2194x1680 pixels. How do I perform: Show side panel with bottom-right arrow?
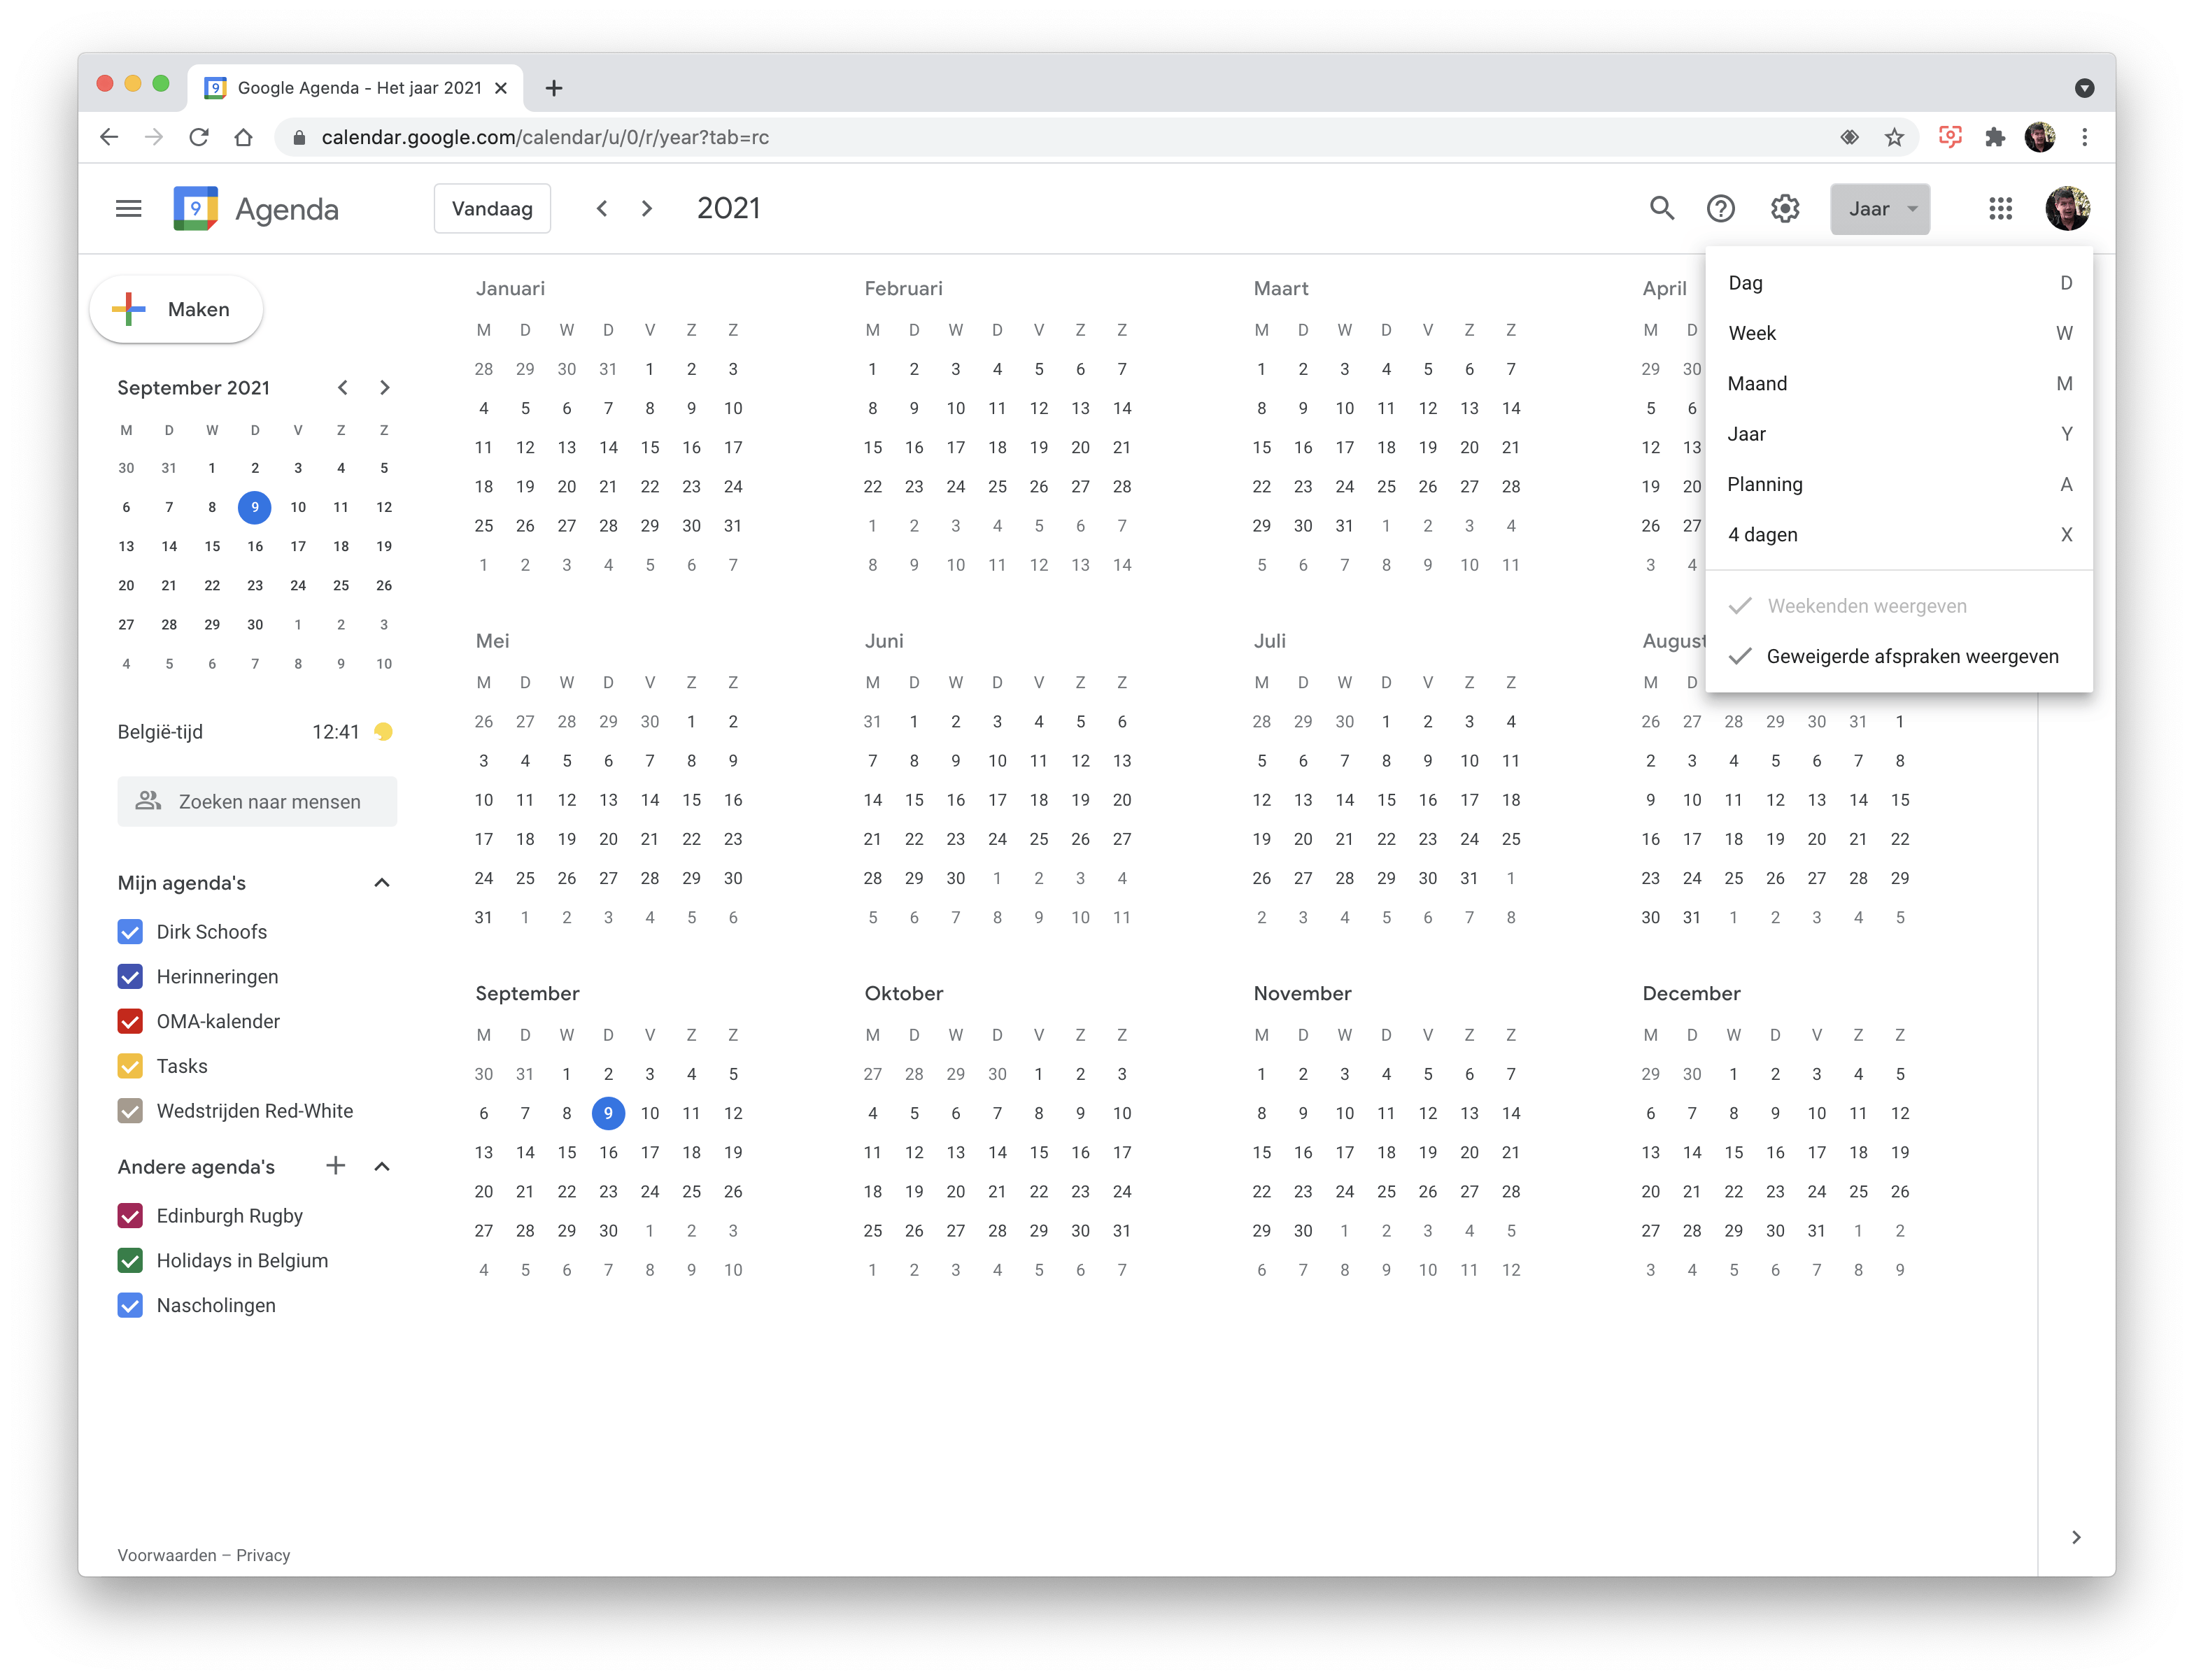2076,1537
